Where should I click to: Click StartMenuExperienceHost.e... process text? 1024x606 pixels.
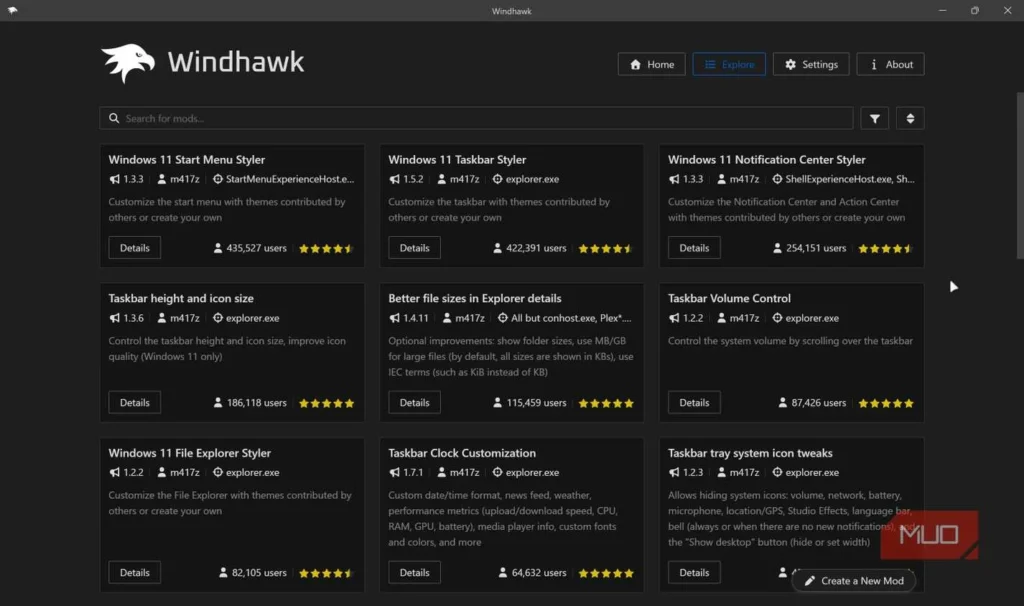[290, 179]
